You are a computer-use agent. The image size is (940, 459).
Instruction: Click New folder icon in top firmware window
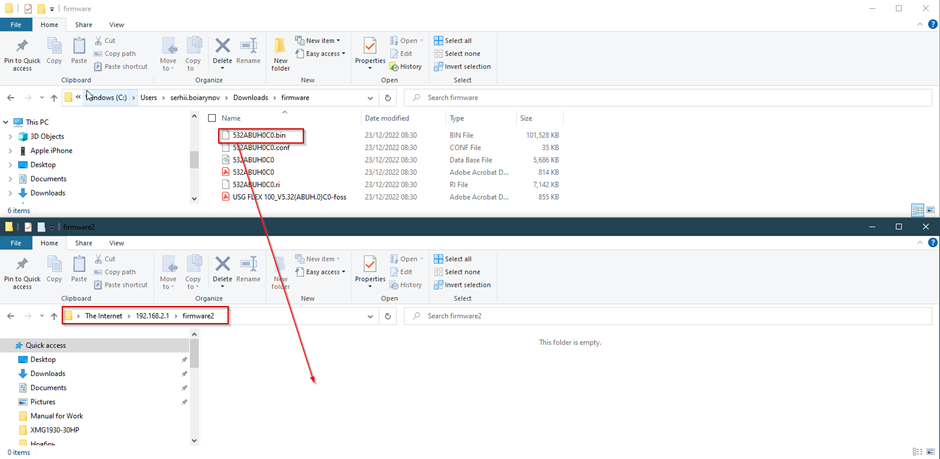(x=280, y=52)
